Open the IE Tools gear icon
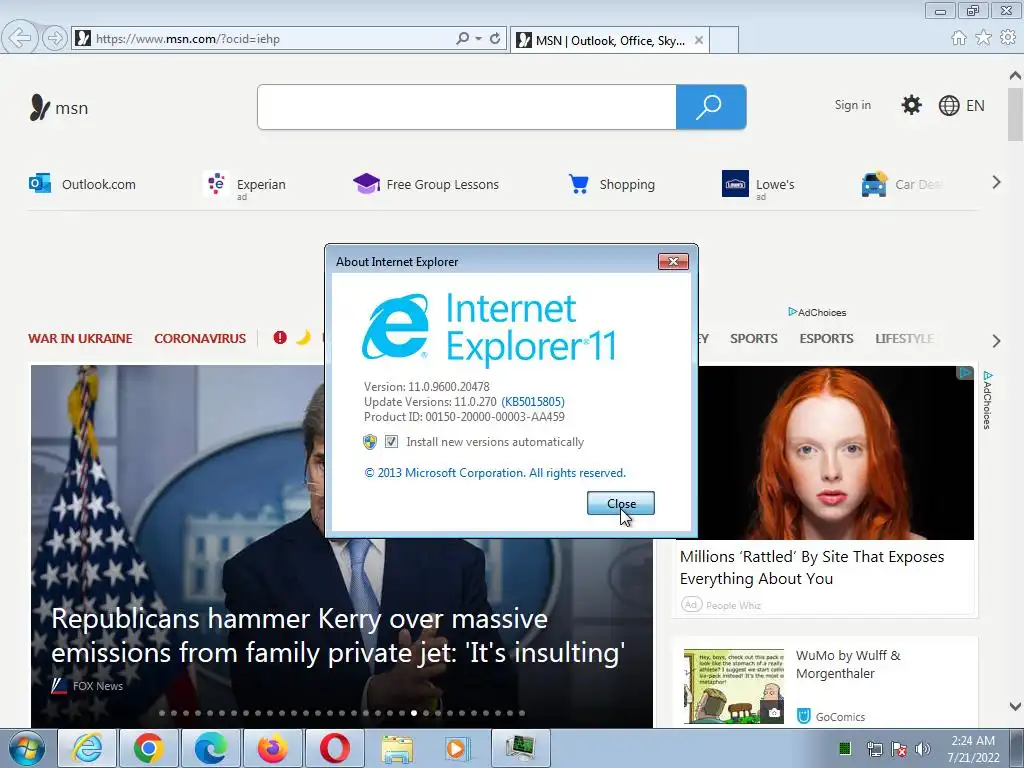 [1008, 38]
